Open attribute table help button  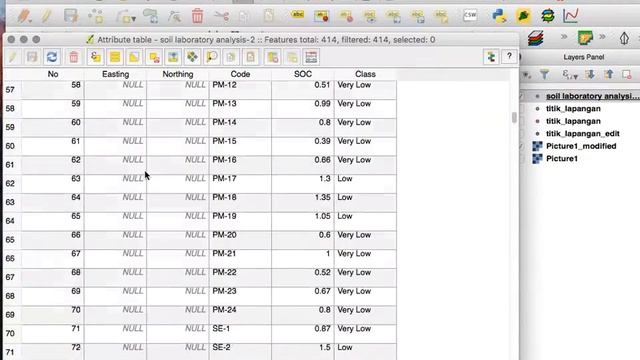tap(509, 56)
